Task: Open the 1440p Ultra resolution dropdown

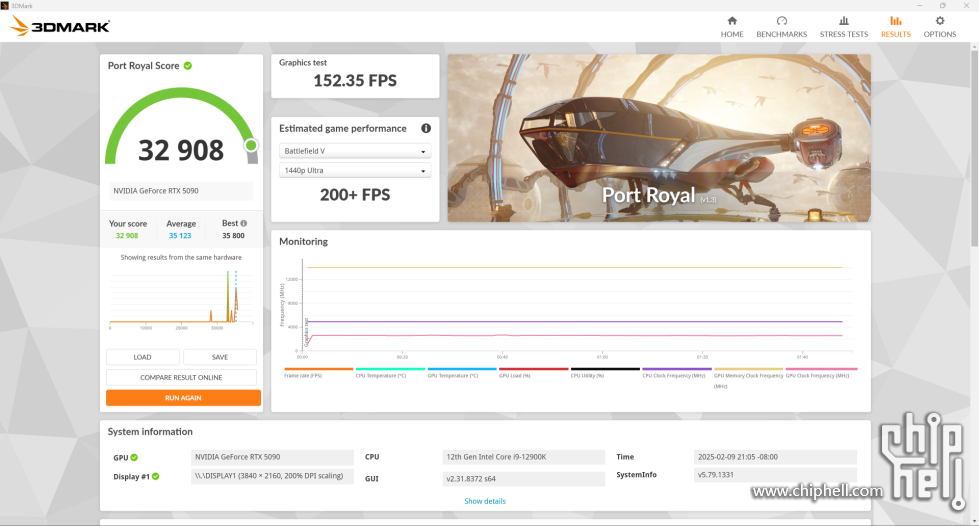Action: [x=355, y=171]
